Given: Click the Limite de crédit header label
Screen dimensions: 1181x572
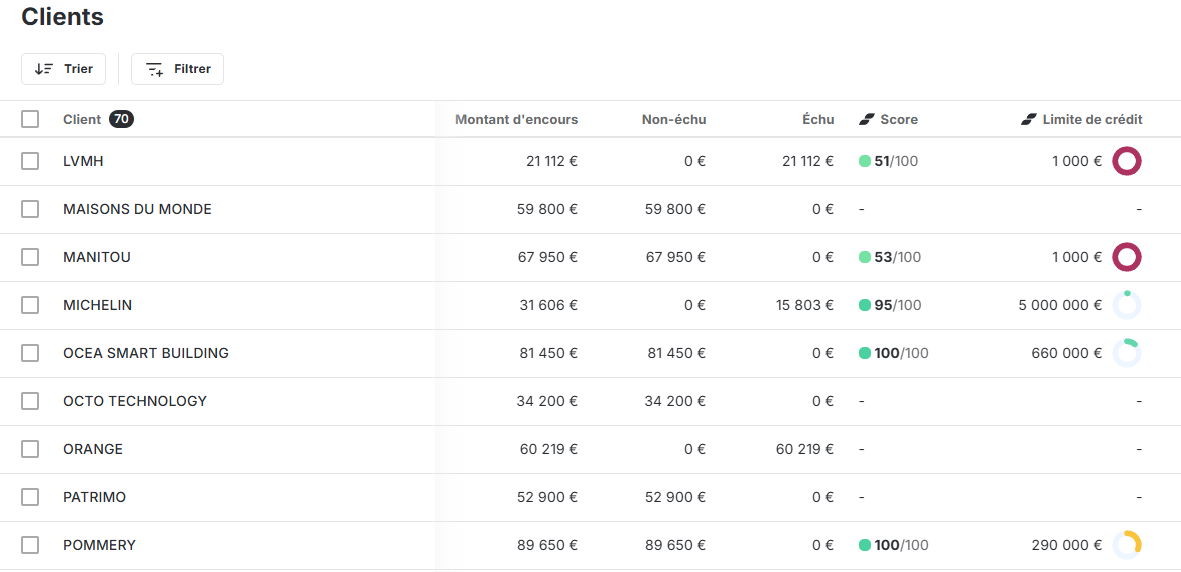Looking at the screenshot, I should pyautogui.click(x=1093, y=119).
